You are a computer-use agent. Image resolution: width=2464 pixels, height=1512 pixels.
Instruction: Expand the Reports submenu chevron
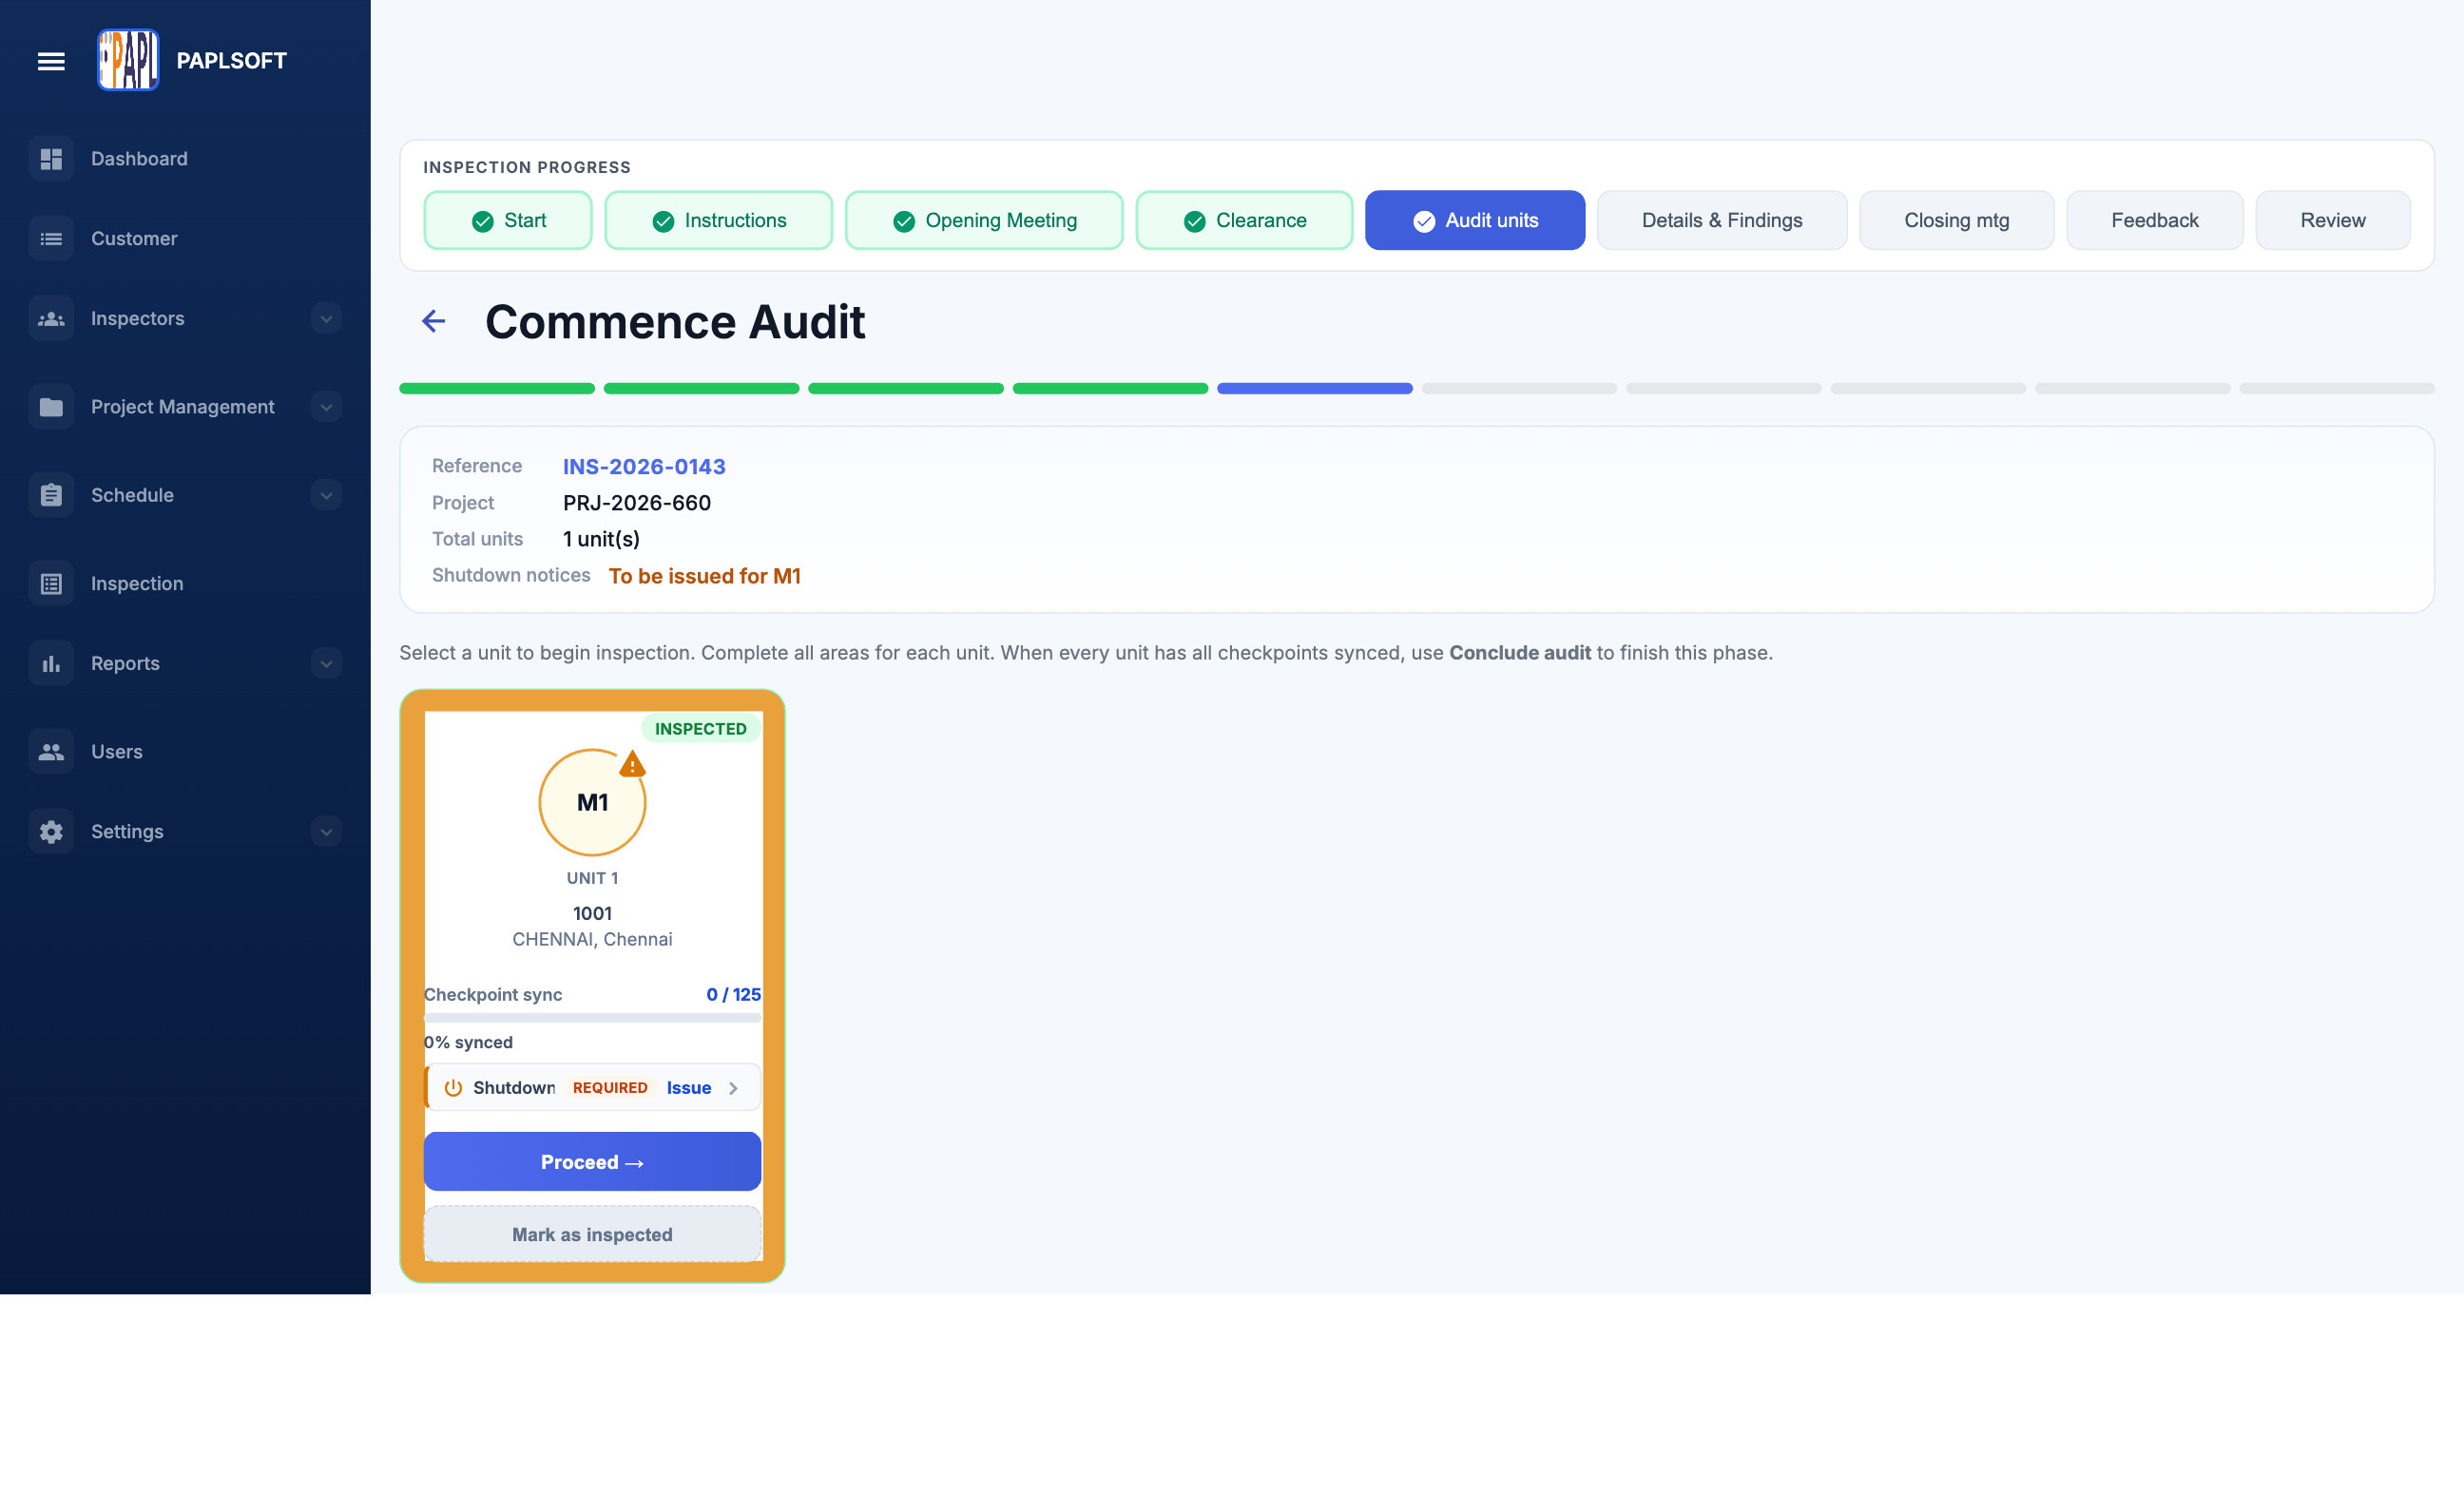pyautogui.click(x=326, y=664)
